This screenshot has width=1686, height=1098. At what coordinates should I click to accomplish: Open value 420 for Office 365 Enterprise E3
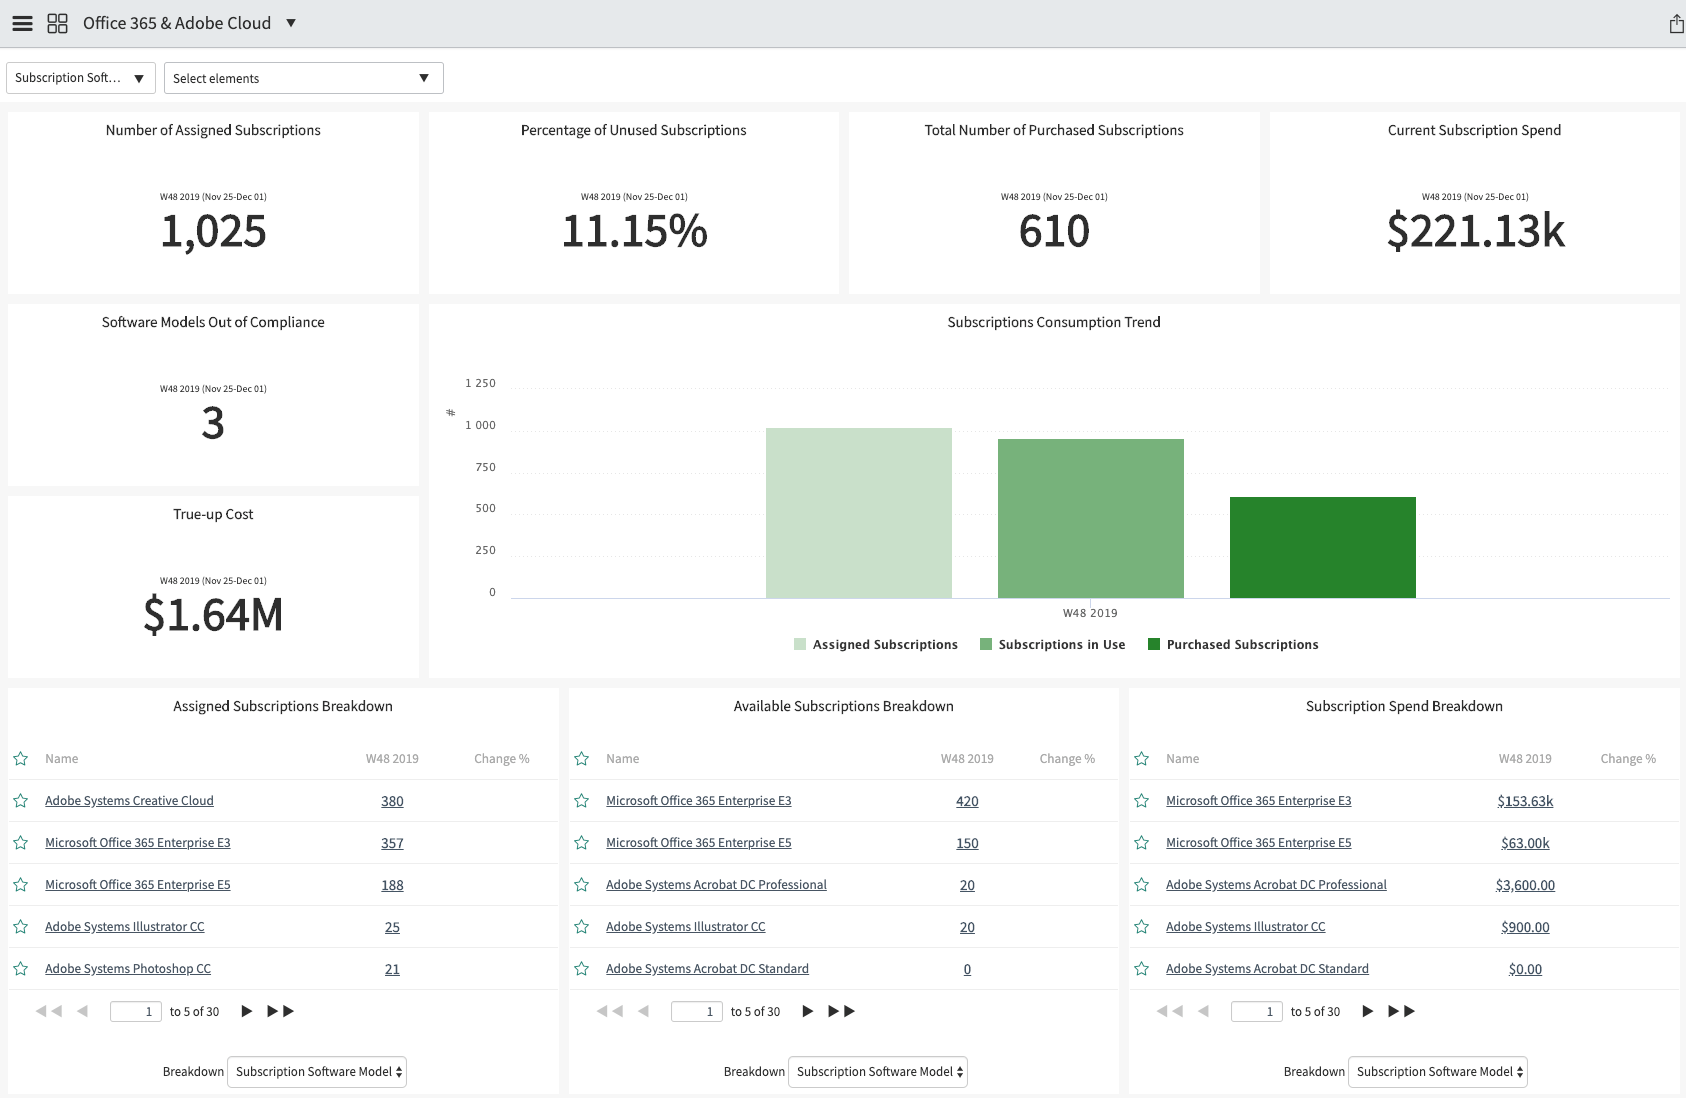coord(967,801)
